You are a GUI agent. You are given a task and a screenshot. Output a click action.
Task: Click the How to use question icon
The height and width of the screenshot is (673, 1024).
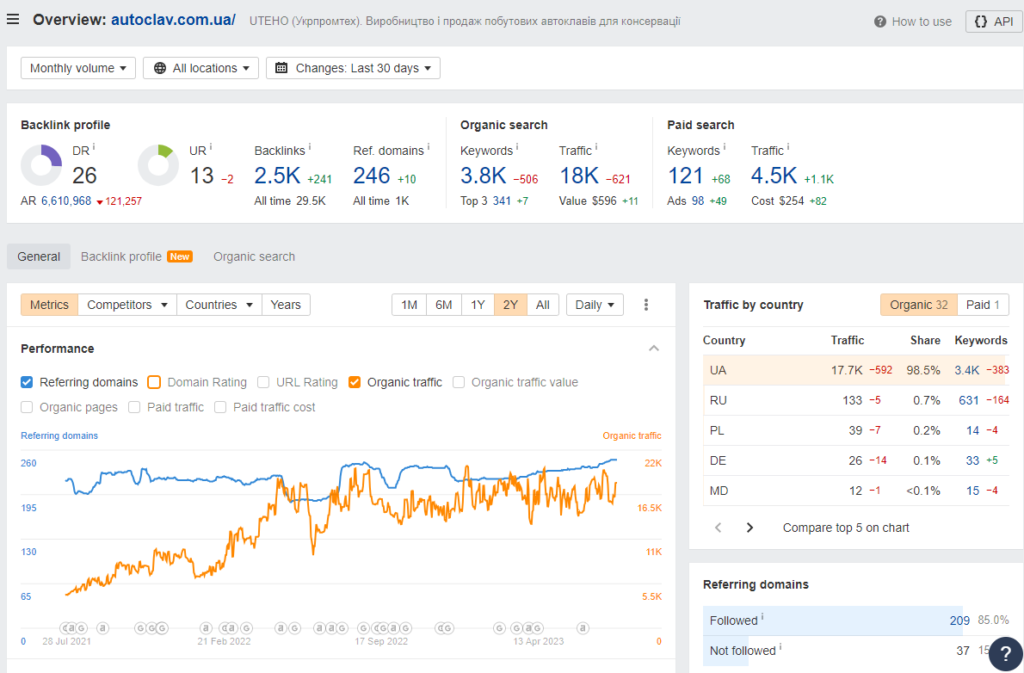click(x=880, y=22)
